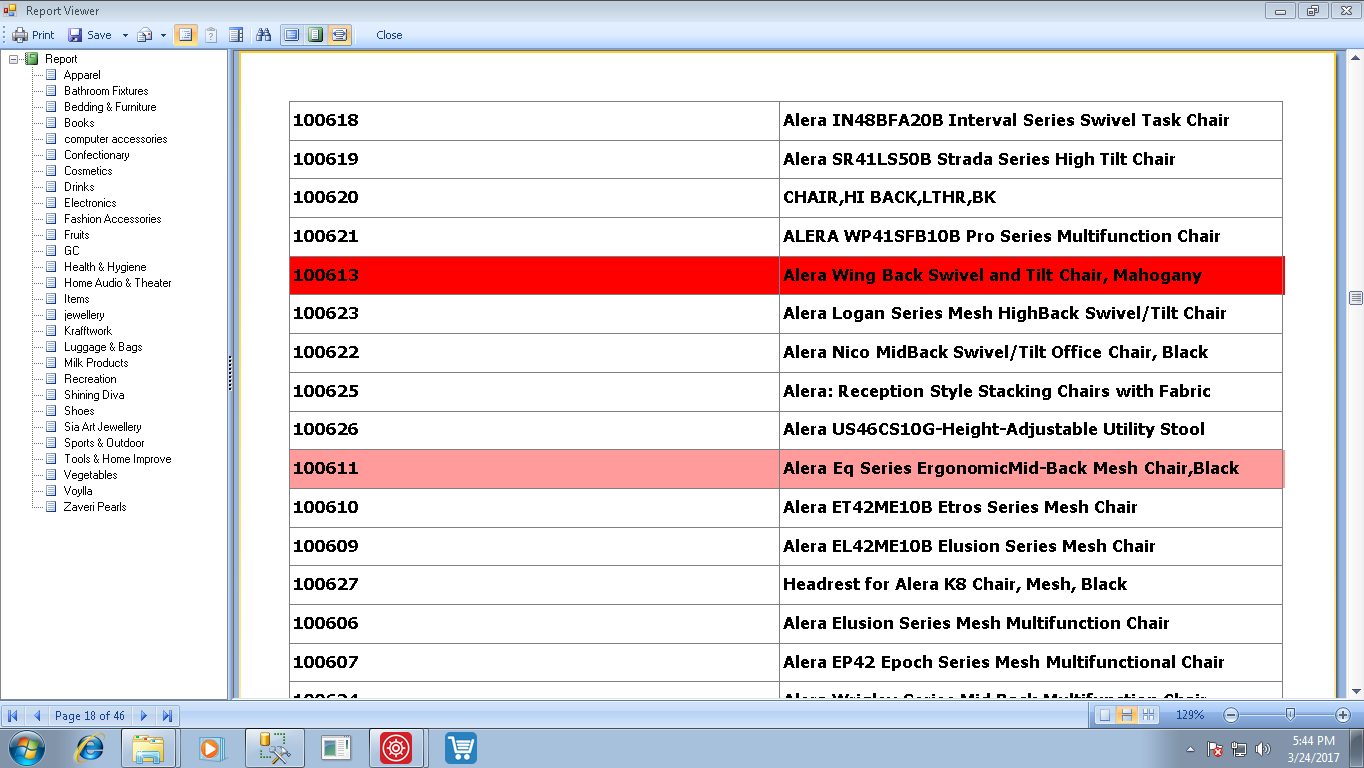
Task: Select the Electronics tree node
Action: (90, 203)
